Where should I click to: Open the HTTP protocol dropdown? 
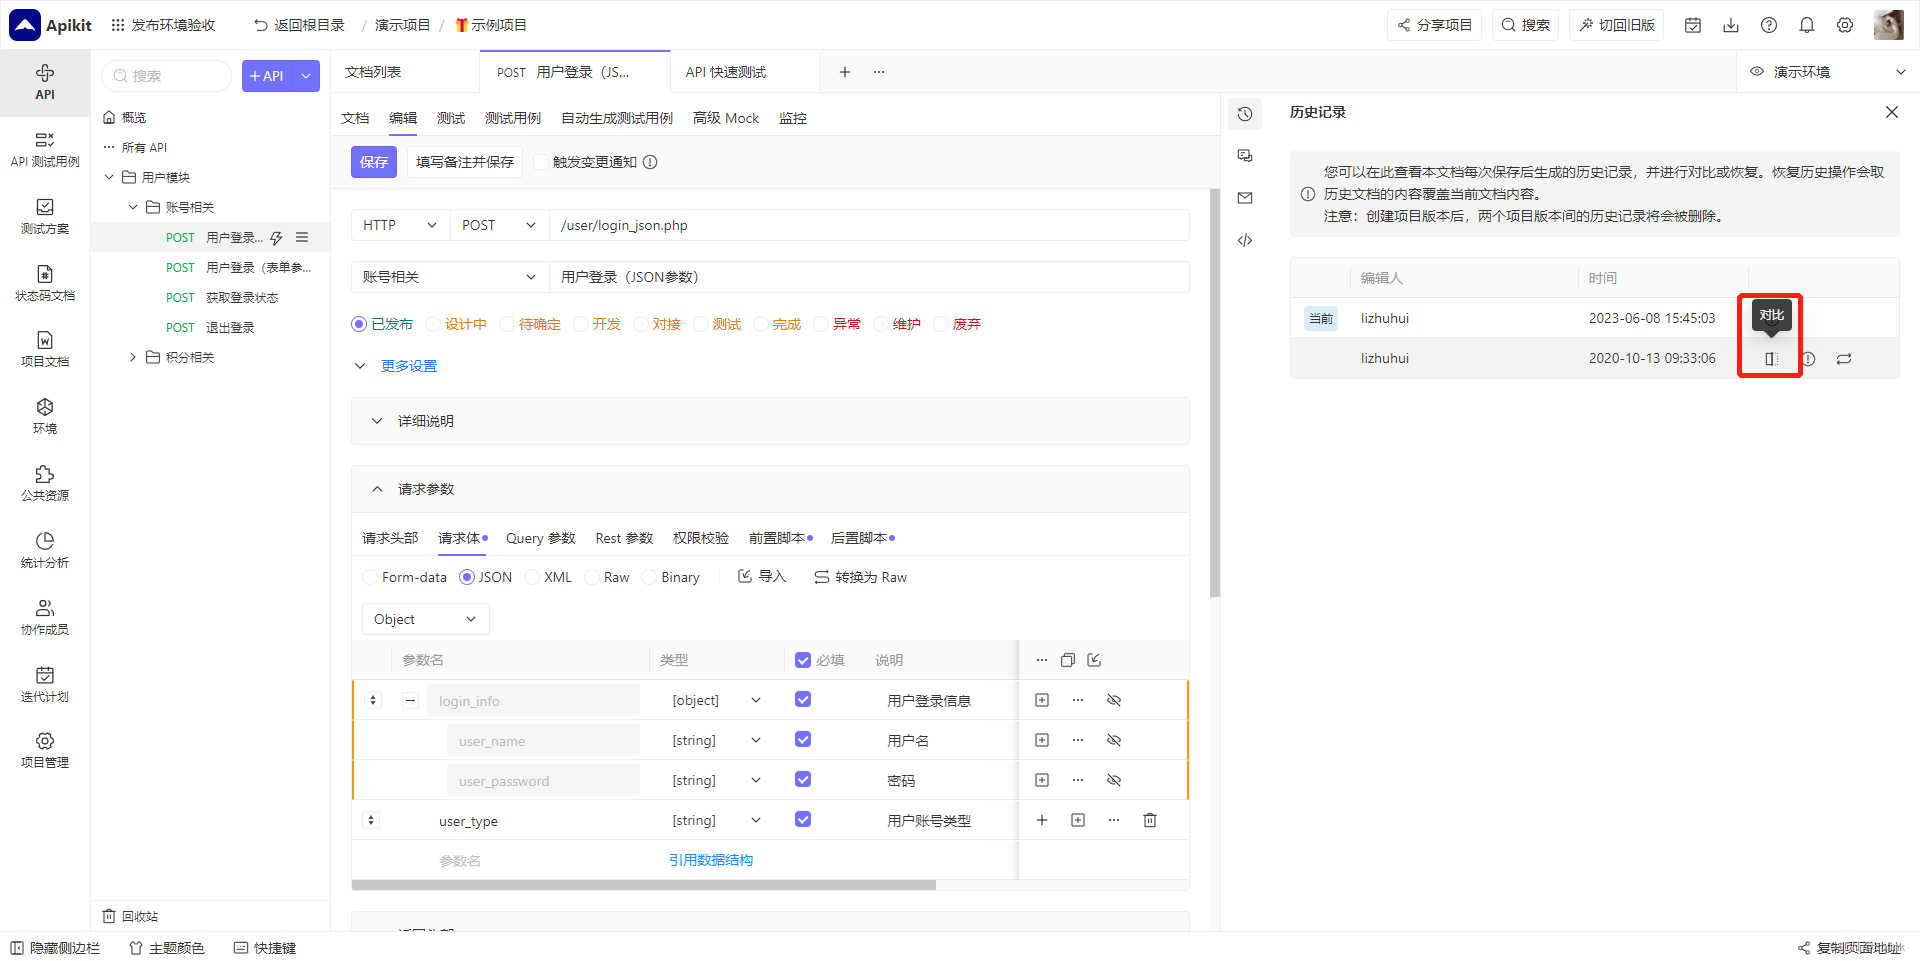pos(400,225)
